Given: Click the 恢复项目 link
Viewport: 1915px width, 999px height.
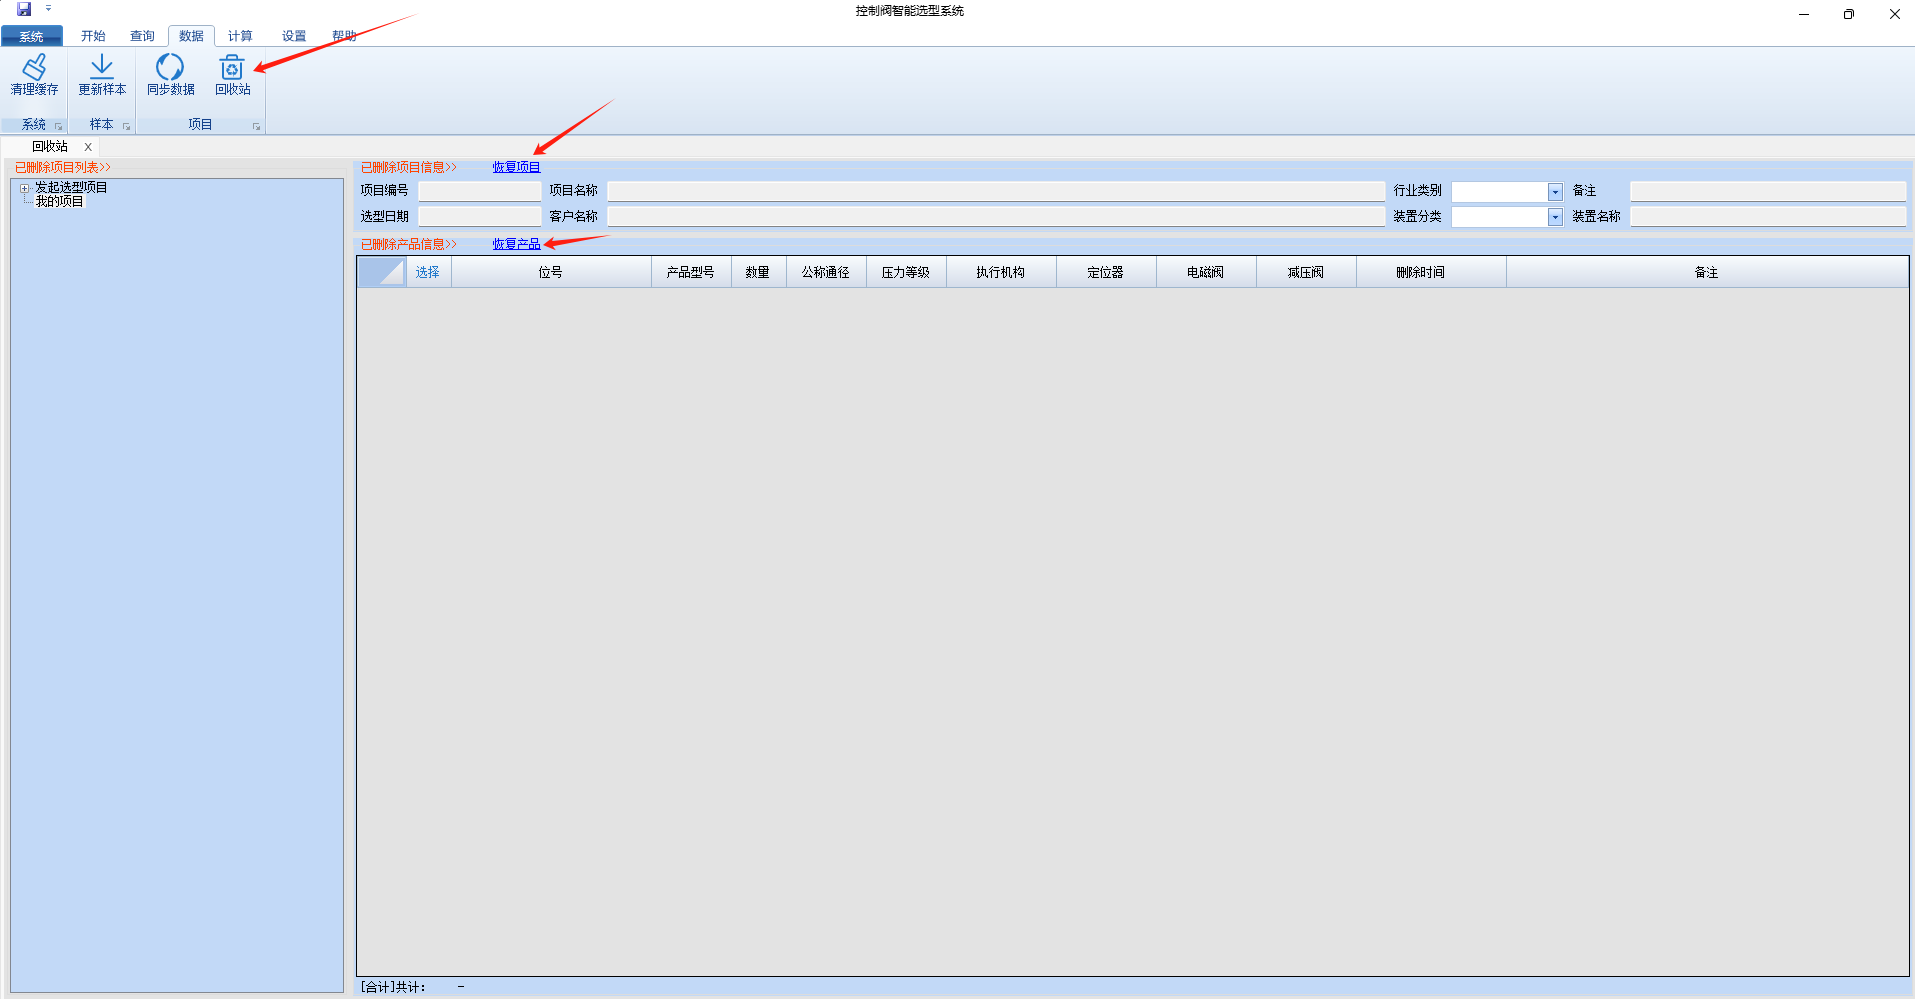Looking at the screenshot, I should coord(516,167).
